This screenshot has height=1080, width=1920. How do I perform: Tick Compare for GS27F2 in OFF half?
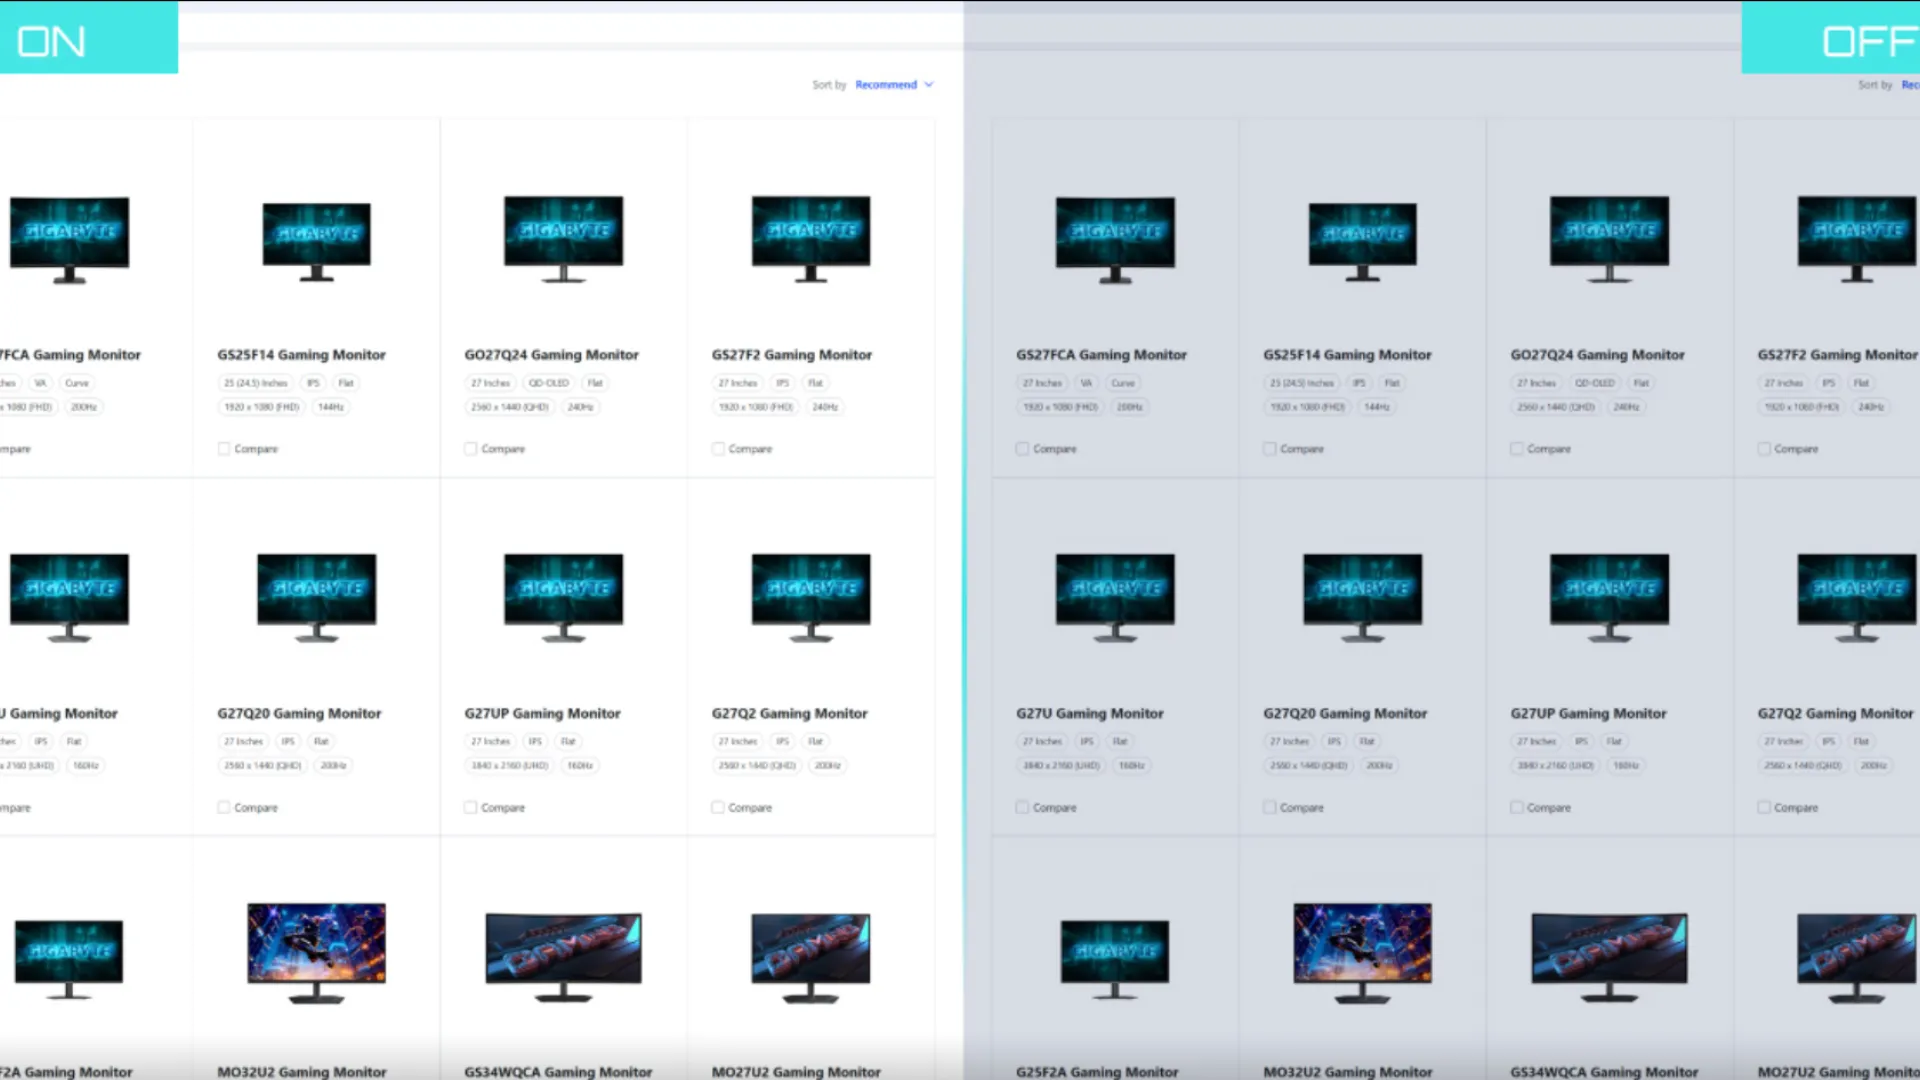pyautogui.click(x=1764, y=449)
